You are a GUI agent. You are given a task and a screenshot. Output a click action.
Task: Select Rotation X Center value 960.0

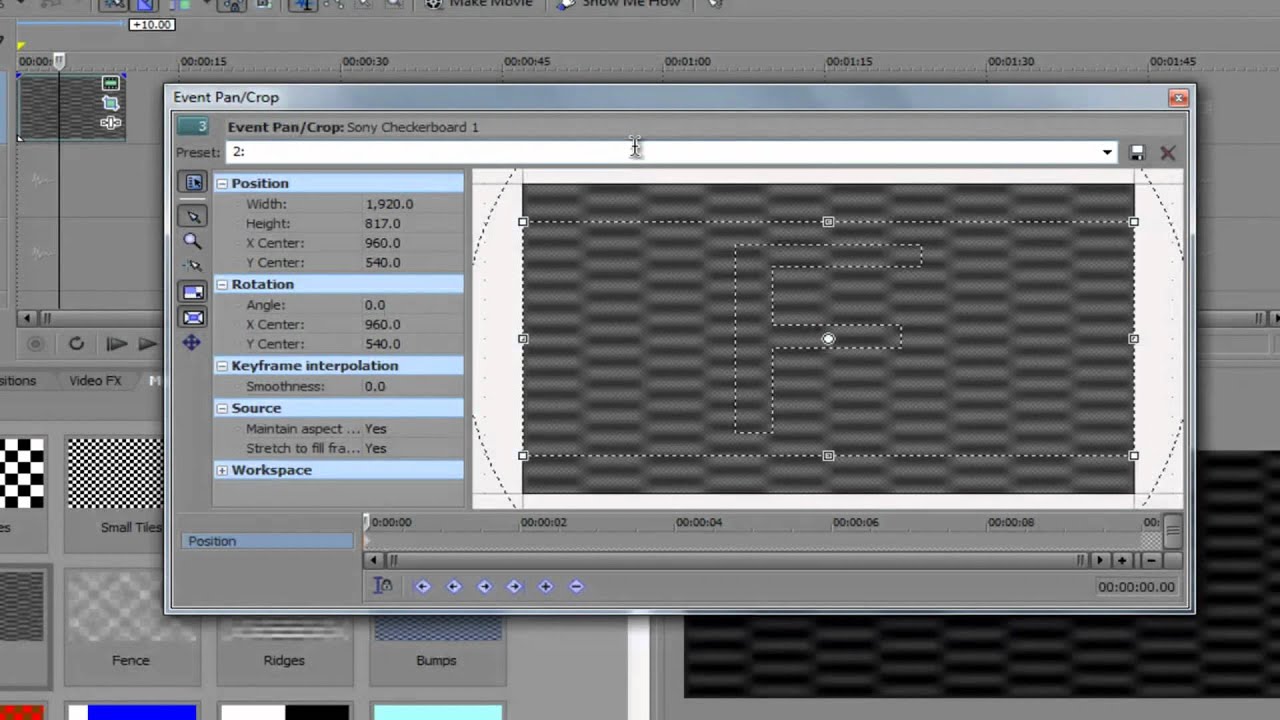382,325
